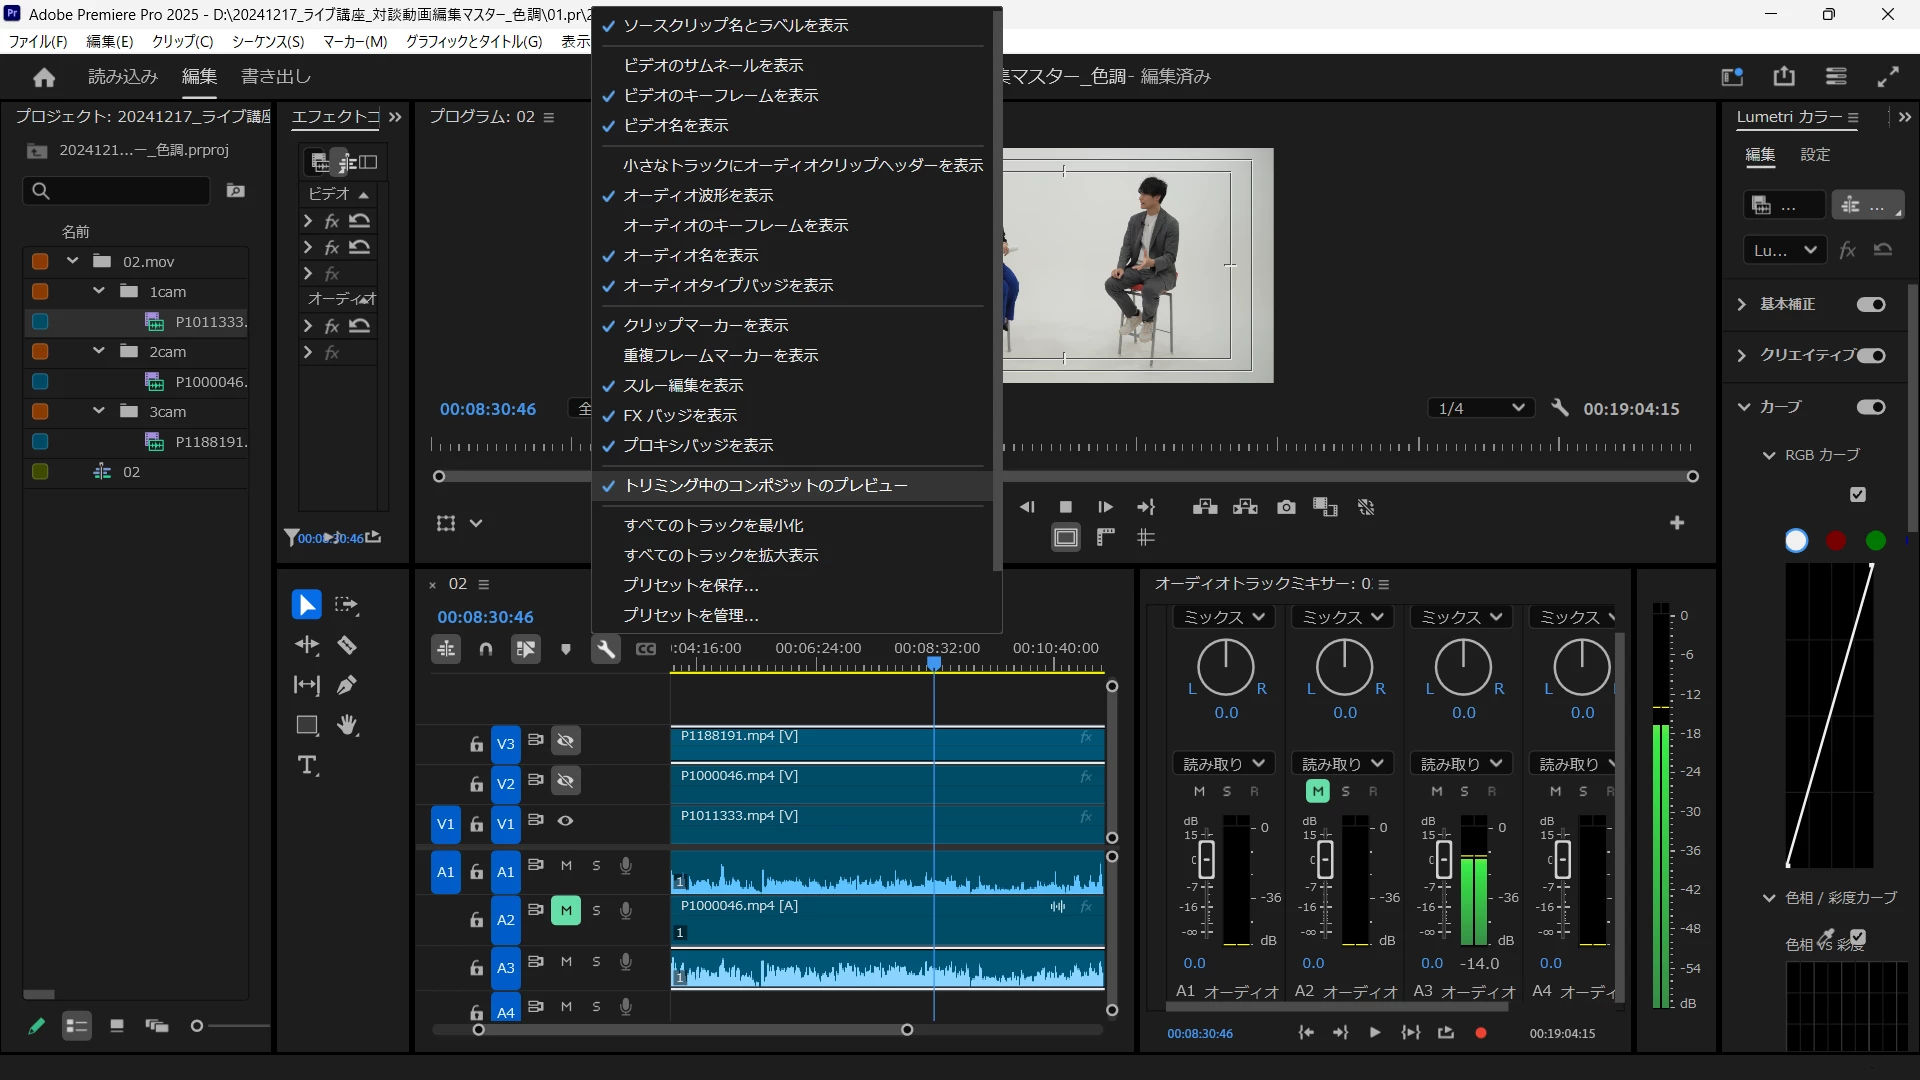Click プリセットを保存... menu option
This screenshot has width=1920, height=1080.
click(x=691, y=586)
